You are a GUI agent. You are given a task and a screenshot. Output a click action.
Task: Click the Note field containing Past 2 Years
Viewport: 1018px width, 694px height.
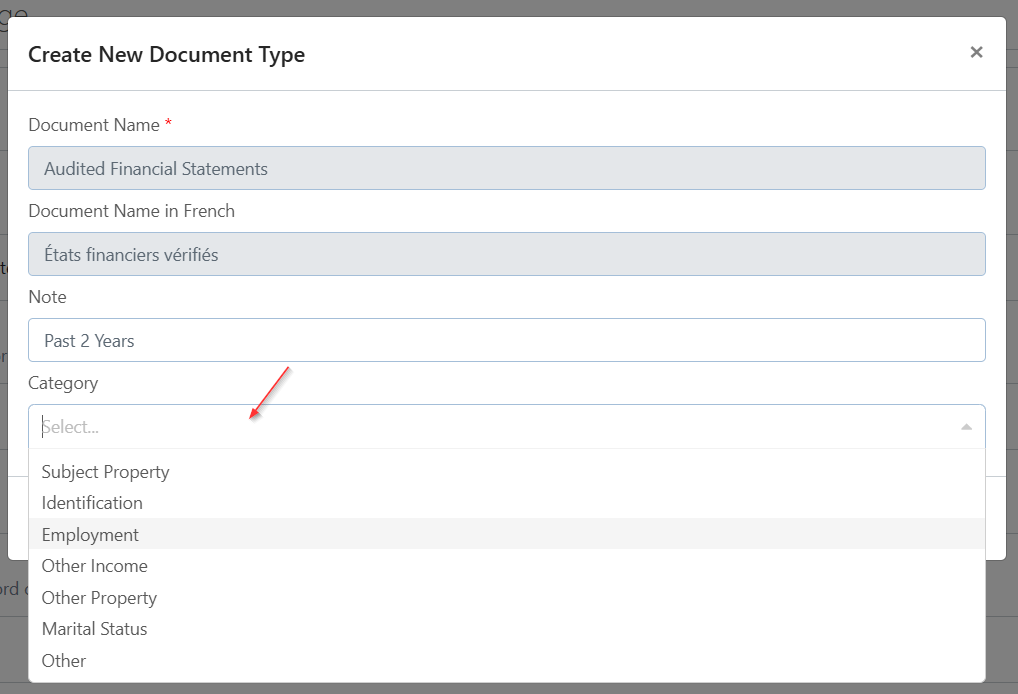coord(506,341)
